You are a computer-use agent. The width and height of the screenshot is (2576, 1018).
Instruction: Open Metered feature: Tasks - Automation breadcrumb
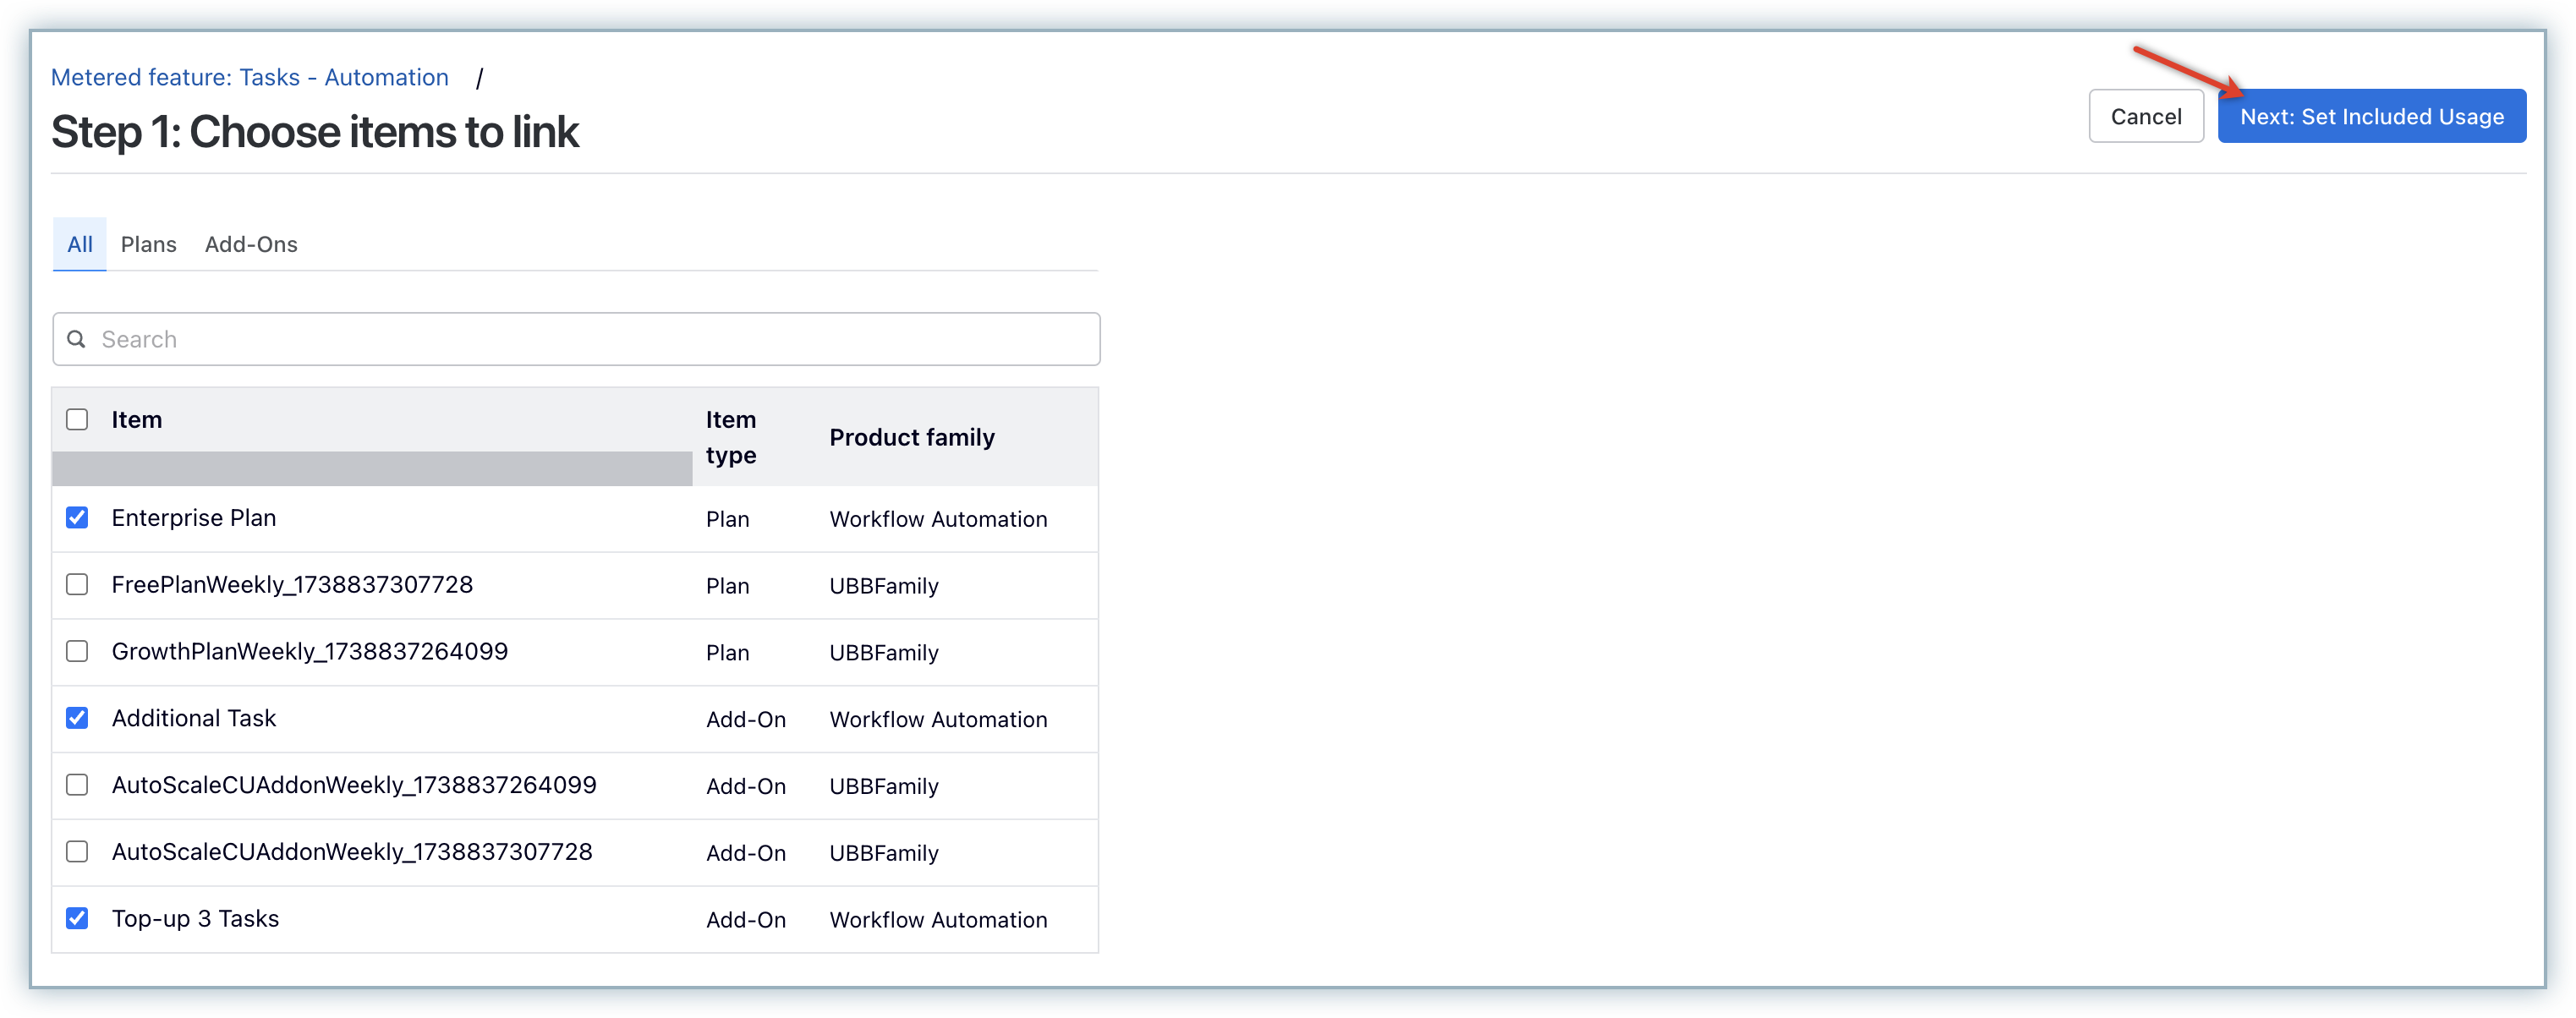[250, 78]
